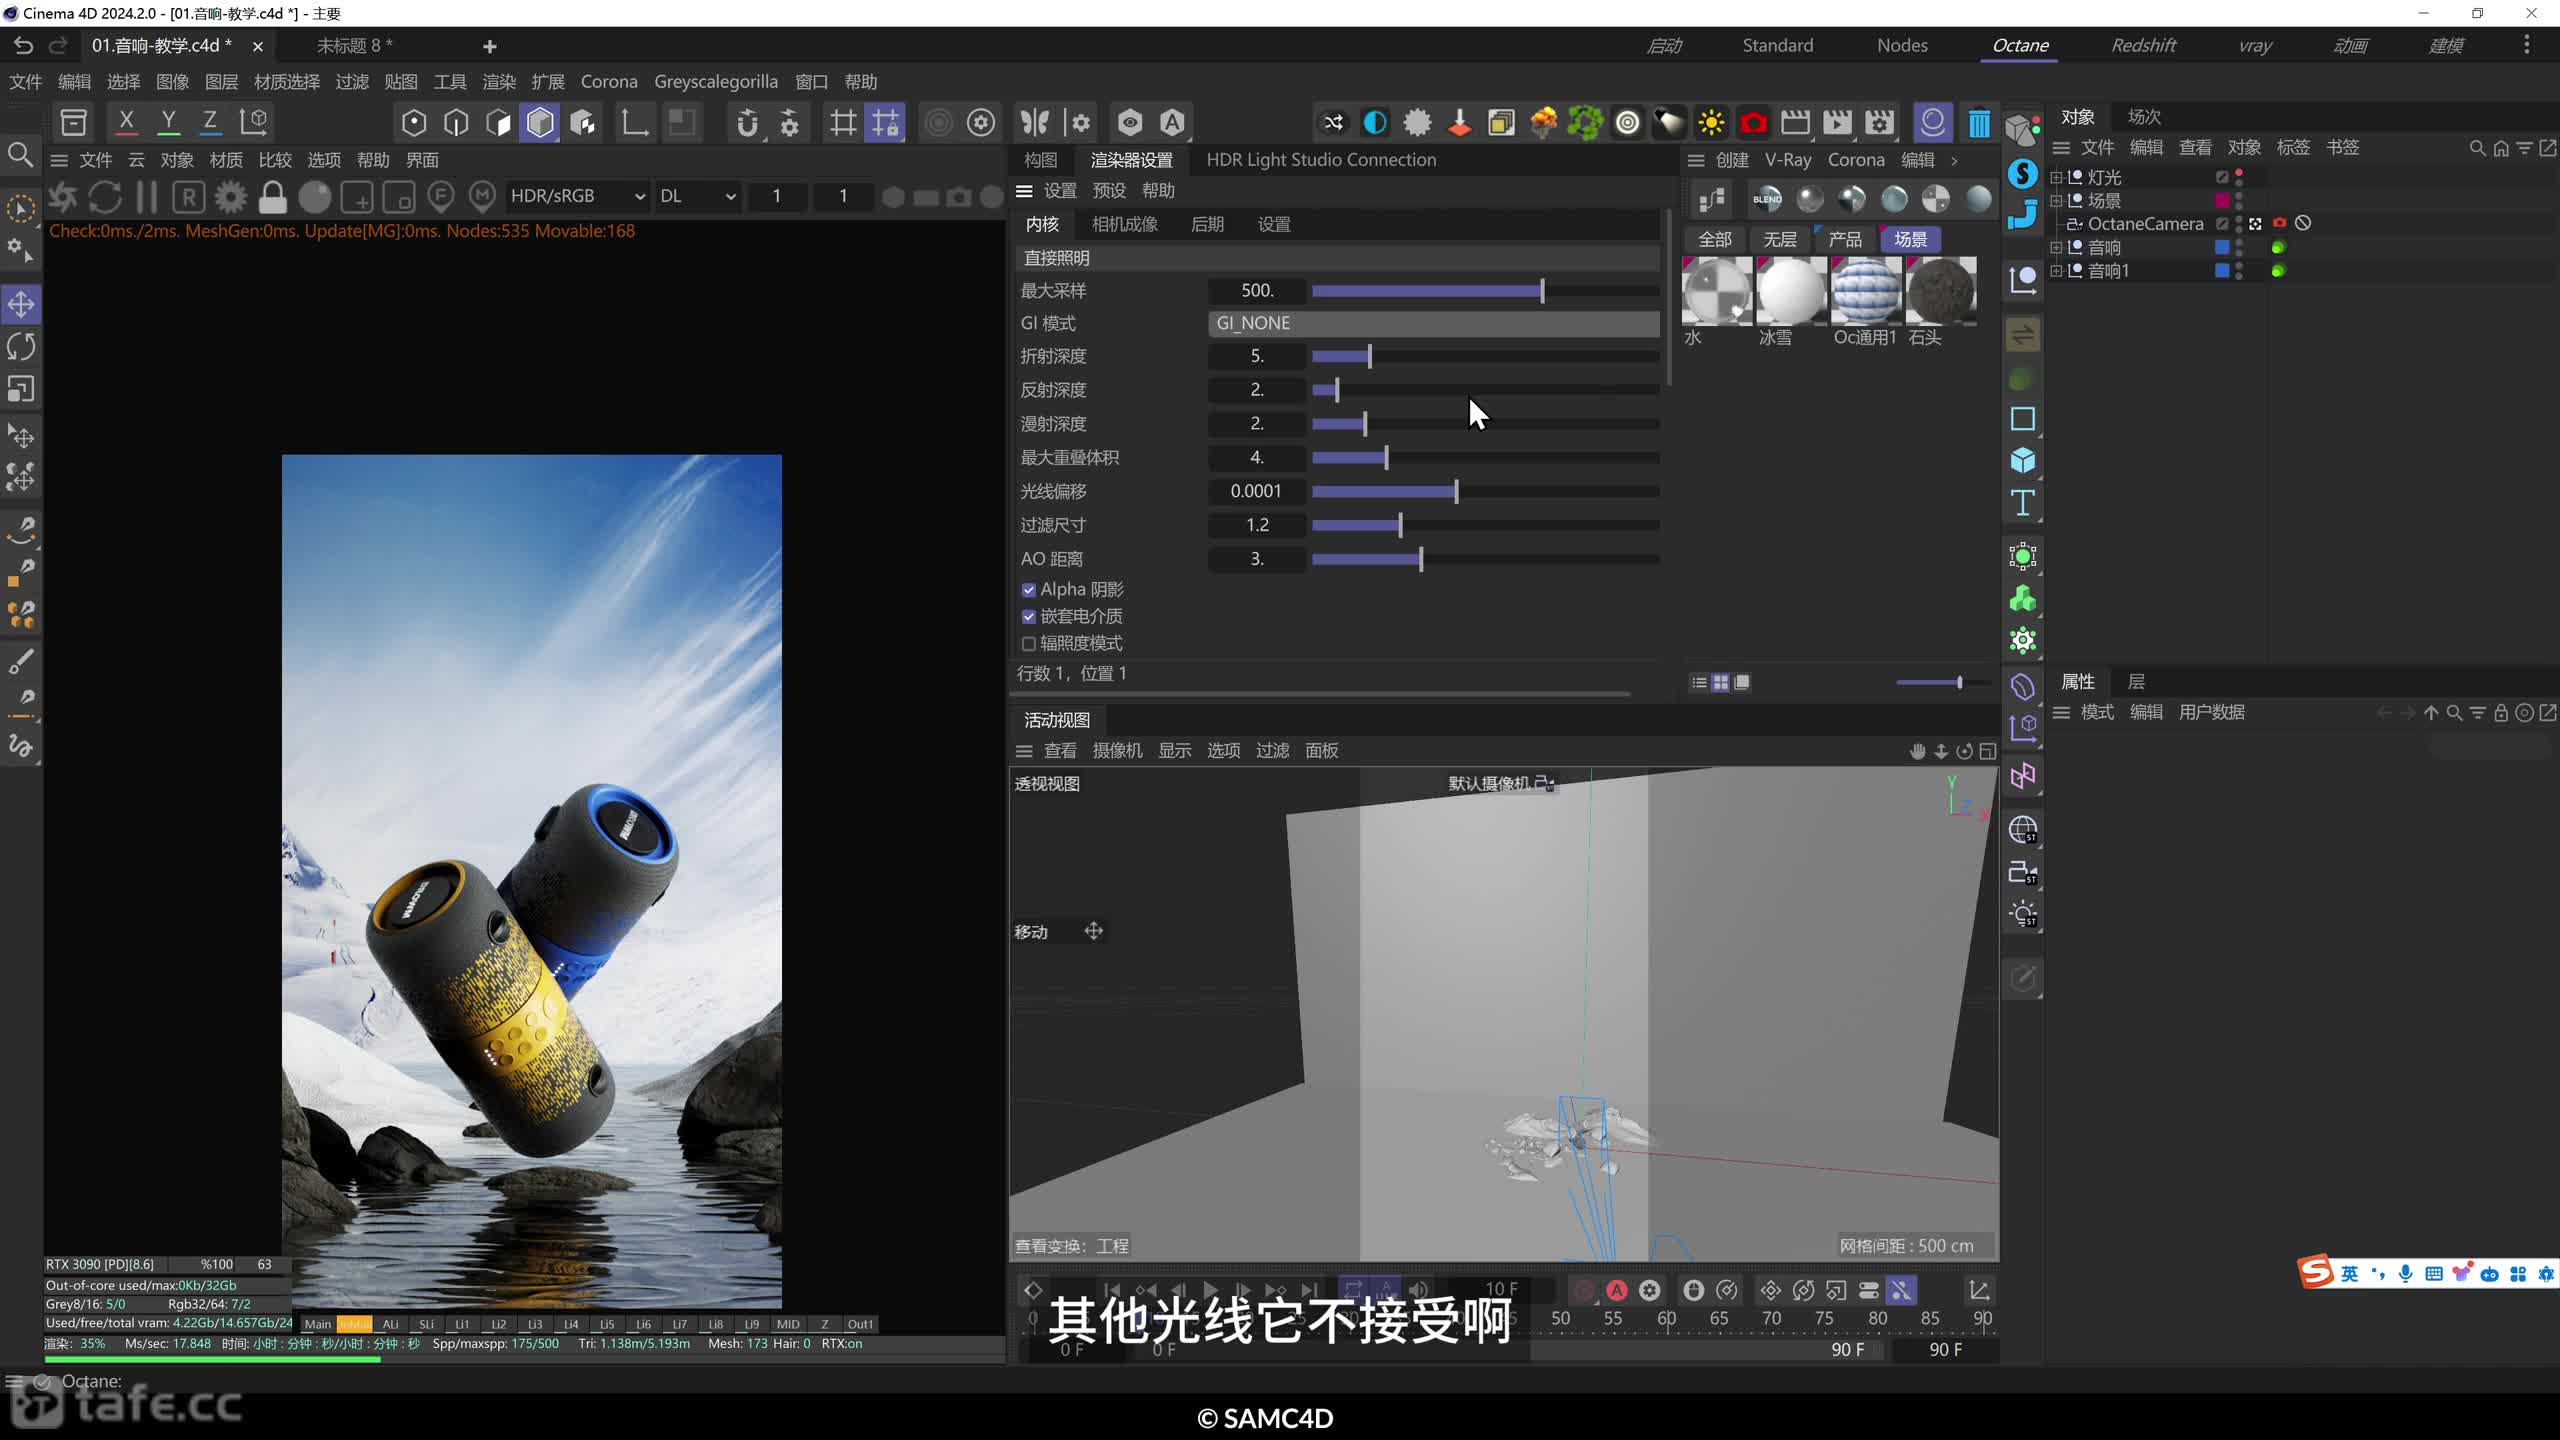2560x1440 pixels.
Task: Toggle X axis lock icon
Action: pos(126,122)
